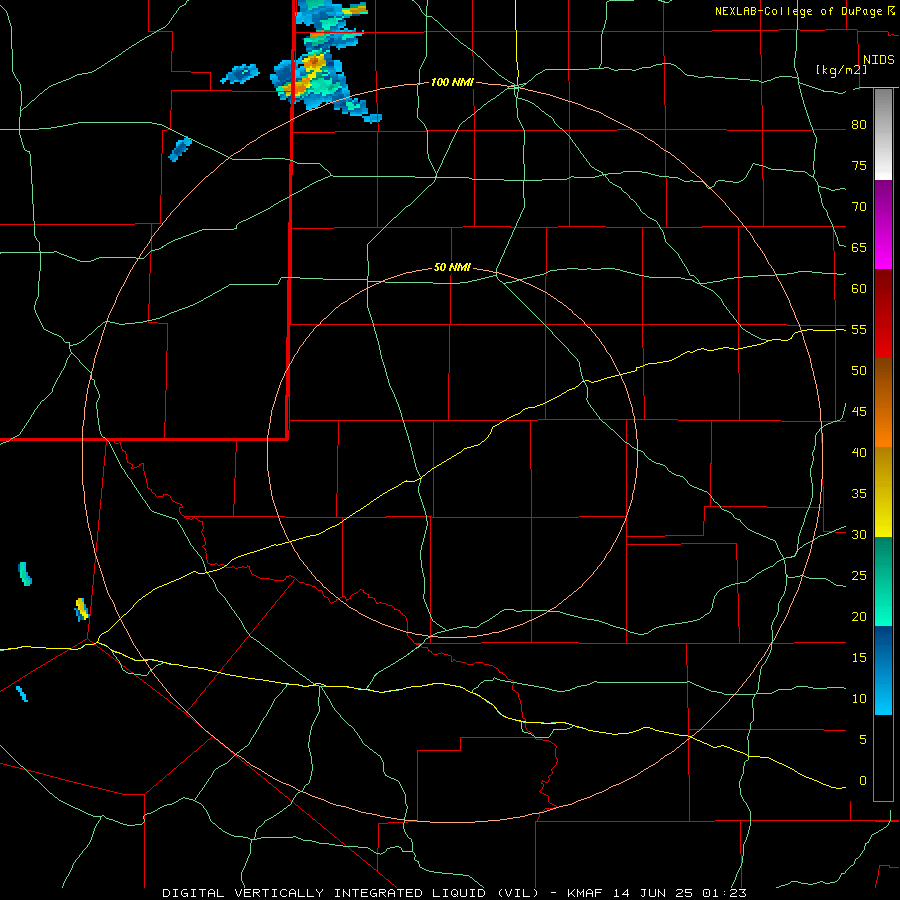Viewport: 900px width, 900px height.
Task: Click the scale value 80 label
Action: (859, 125)
